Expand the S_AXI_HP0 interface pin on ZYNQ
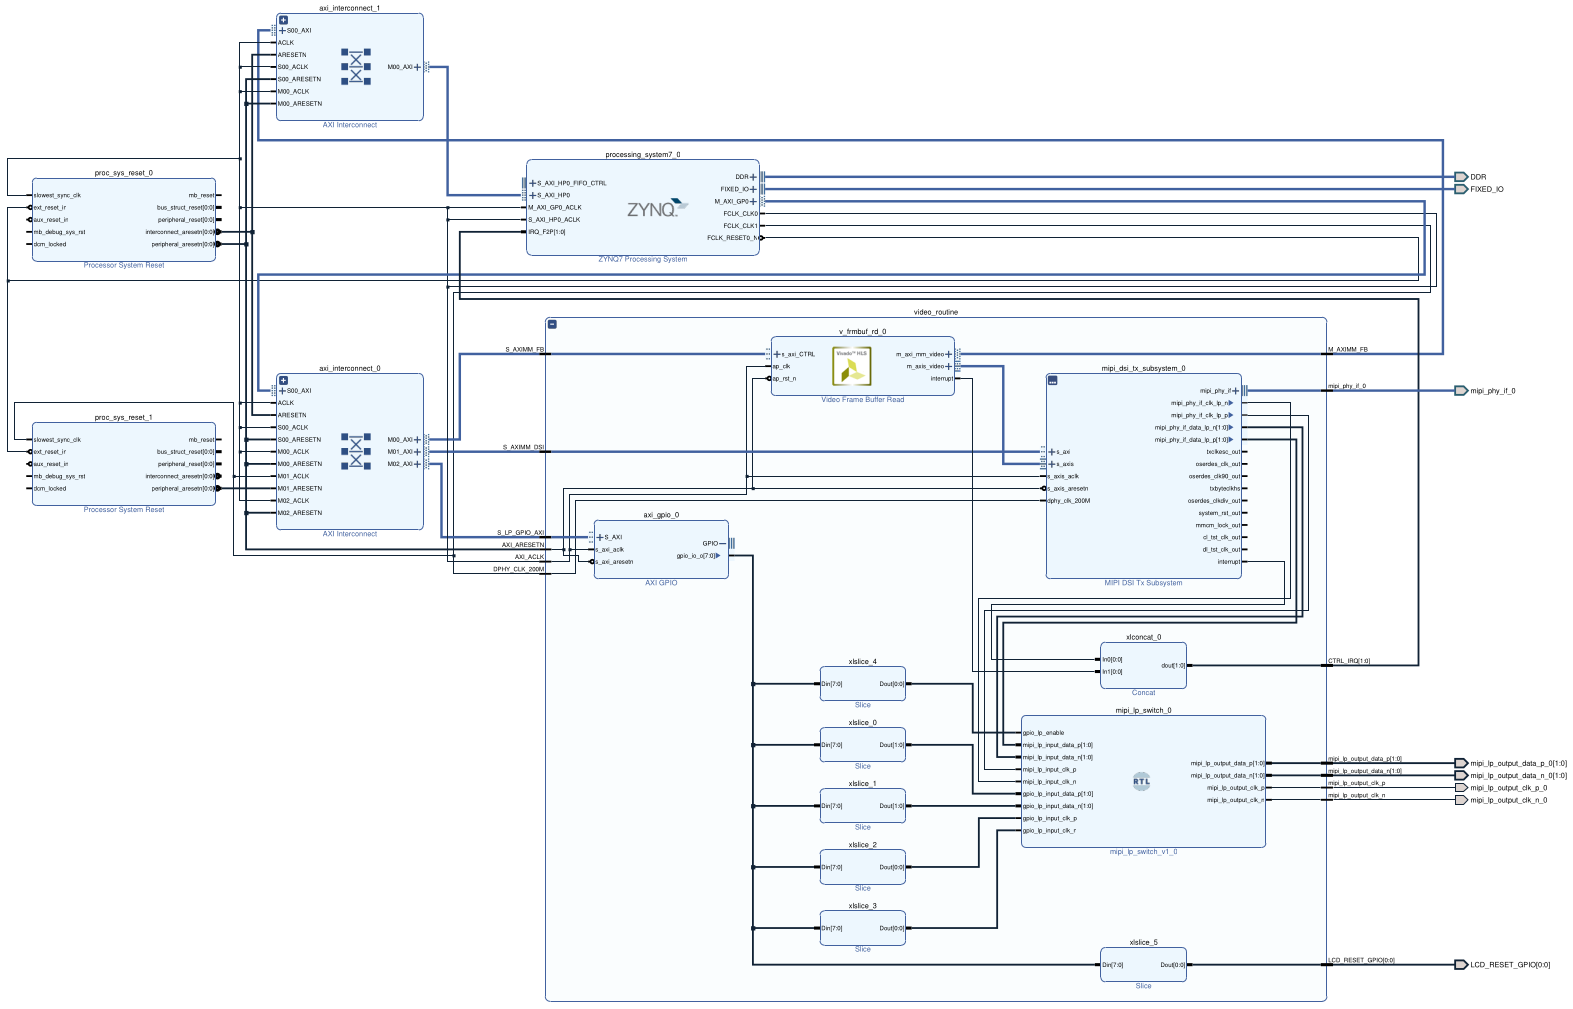This screenshot has width=1573, height=1009. (533, 195)
